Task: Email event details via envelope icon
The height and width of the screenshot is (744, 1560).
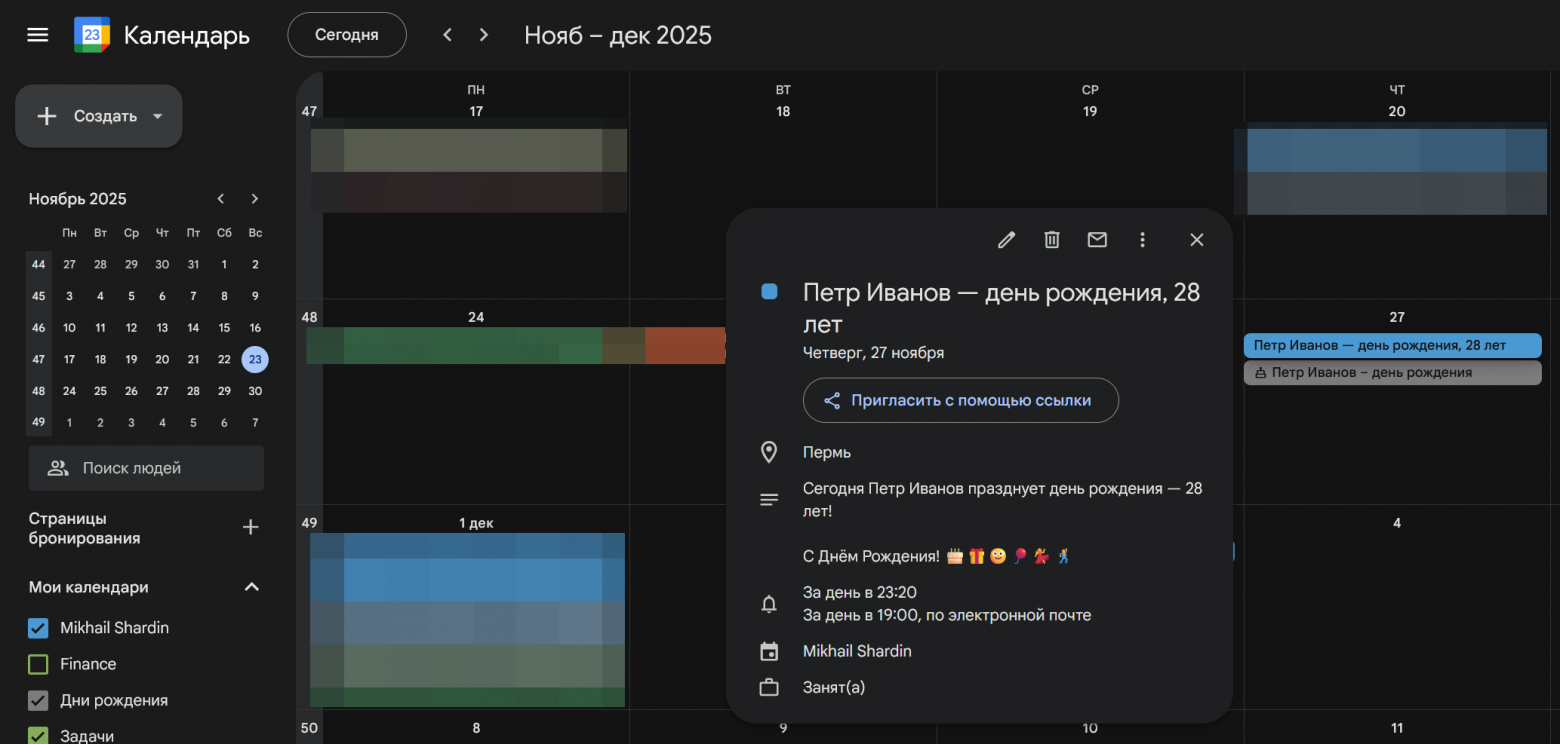Action: tap(1097, 240)
